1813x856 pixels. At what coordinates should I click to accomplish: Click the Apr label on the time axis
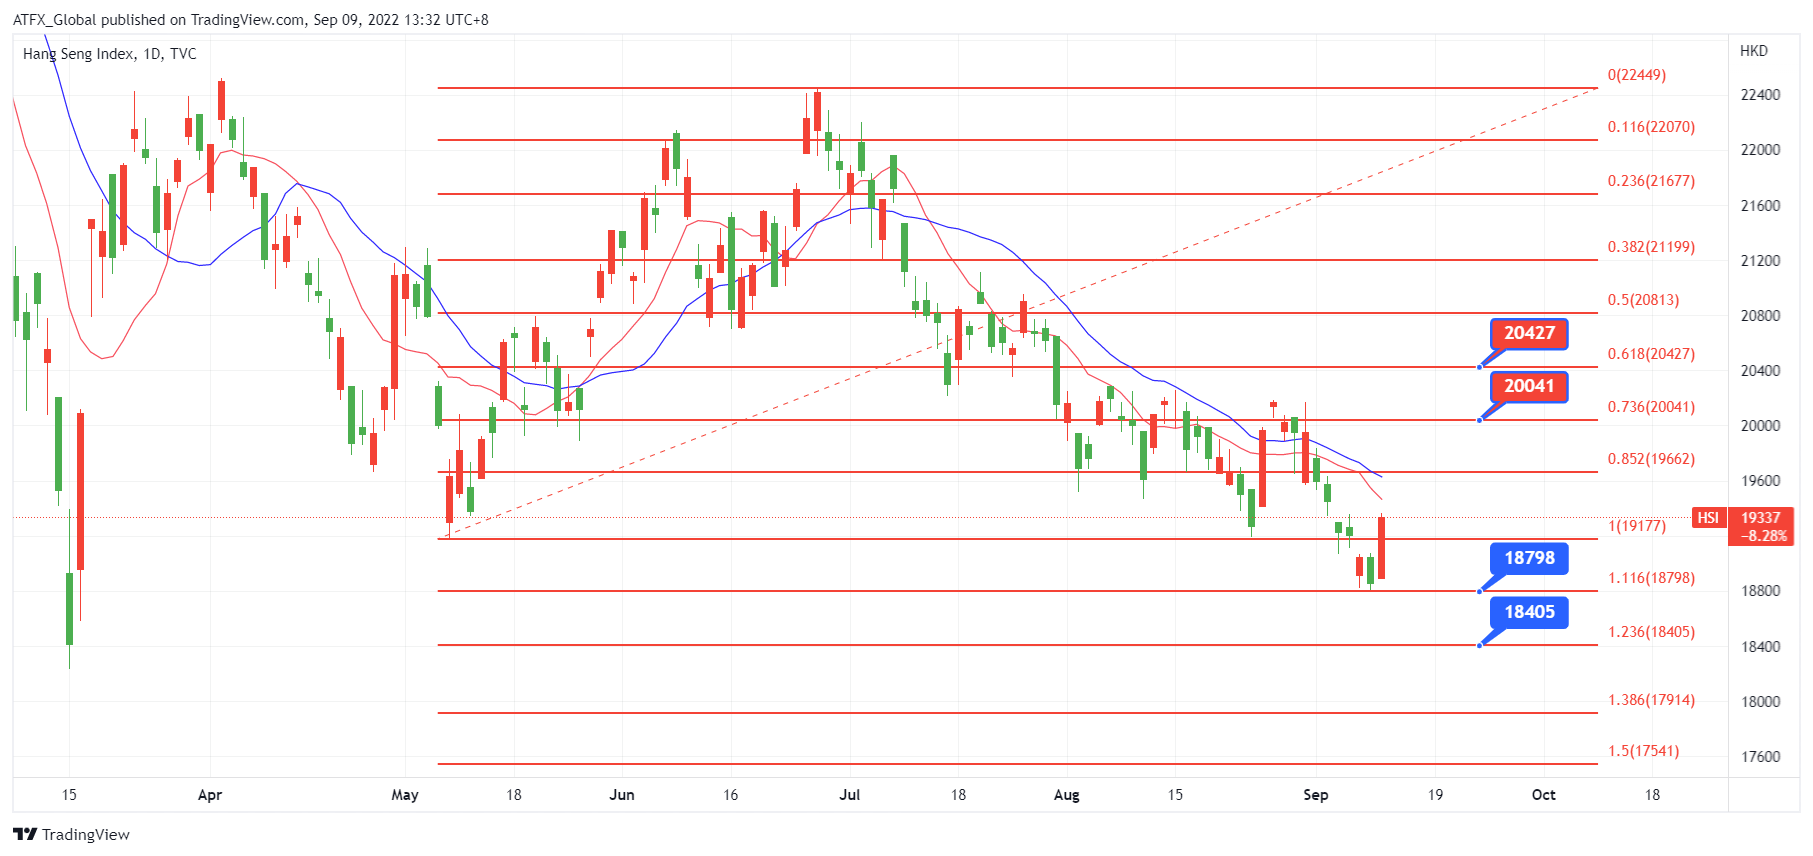pyautogui.click(x=210, y=795)
